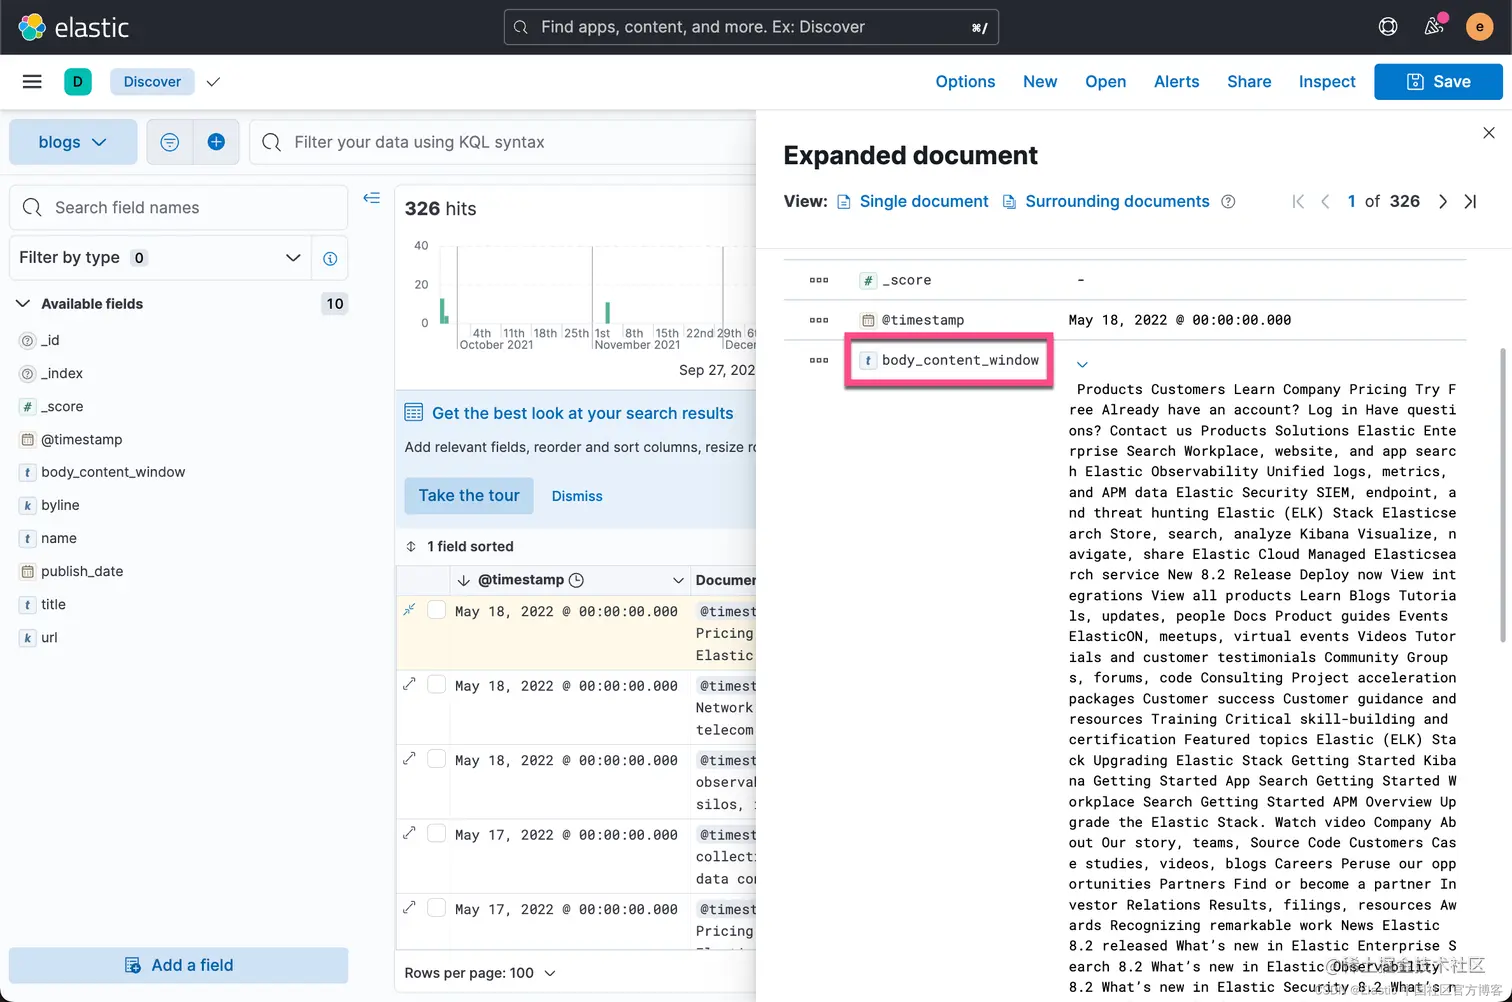
Task: Click the green D space avatar
Action: click(78, 82)
